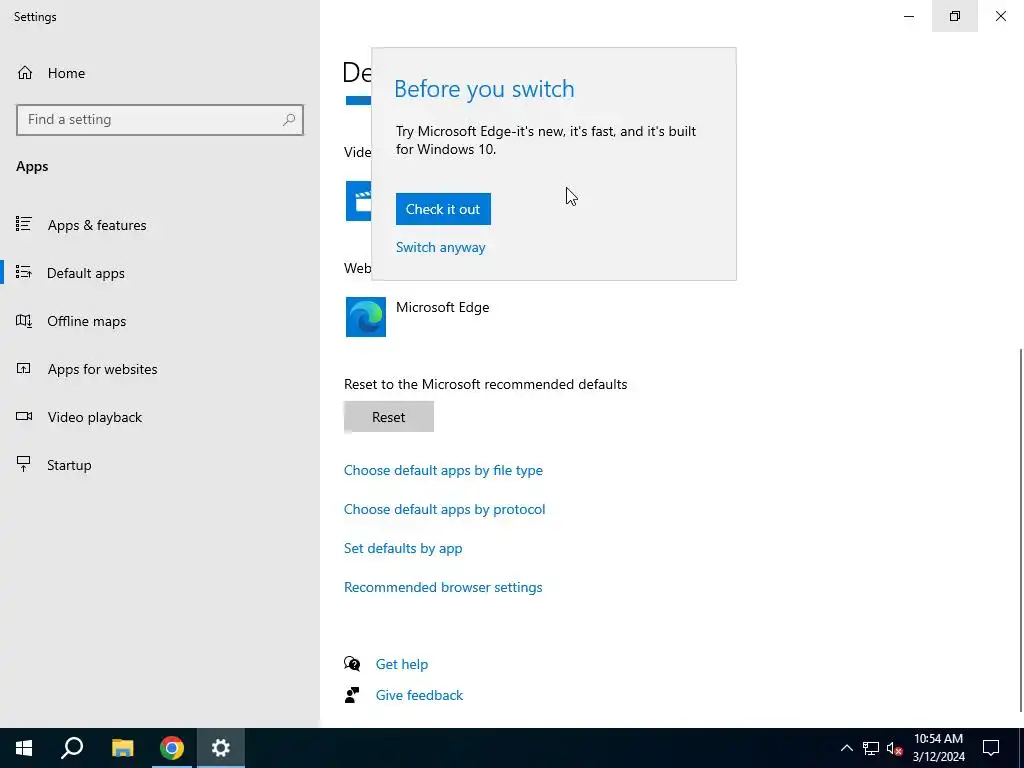Open Recommended browser settings link

point(443,587)
